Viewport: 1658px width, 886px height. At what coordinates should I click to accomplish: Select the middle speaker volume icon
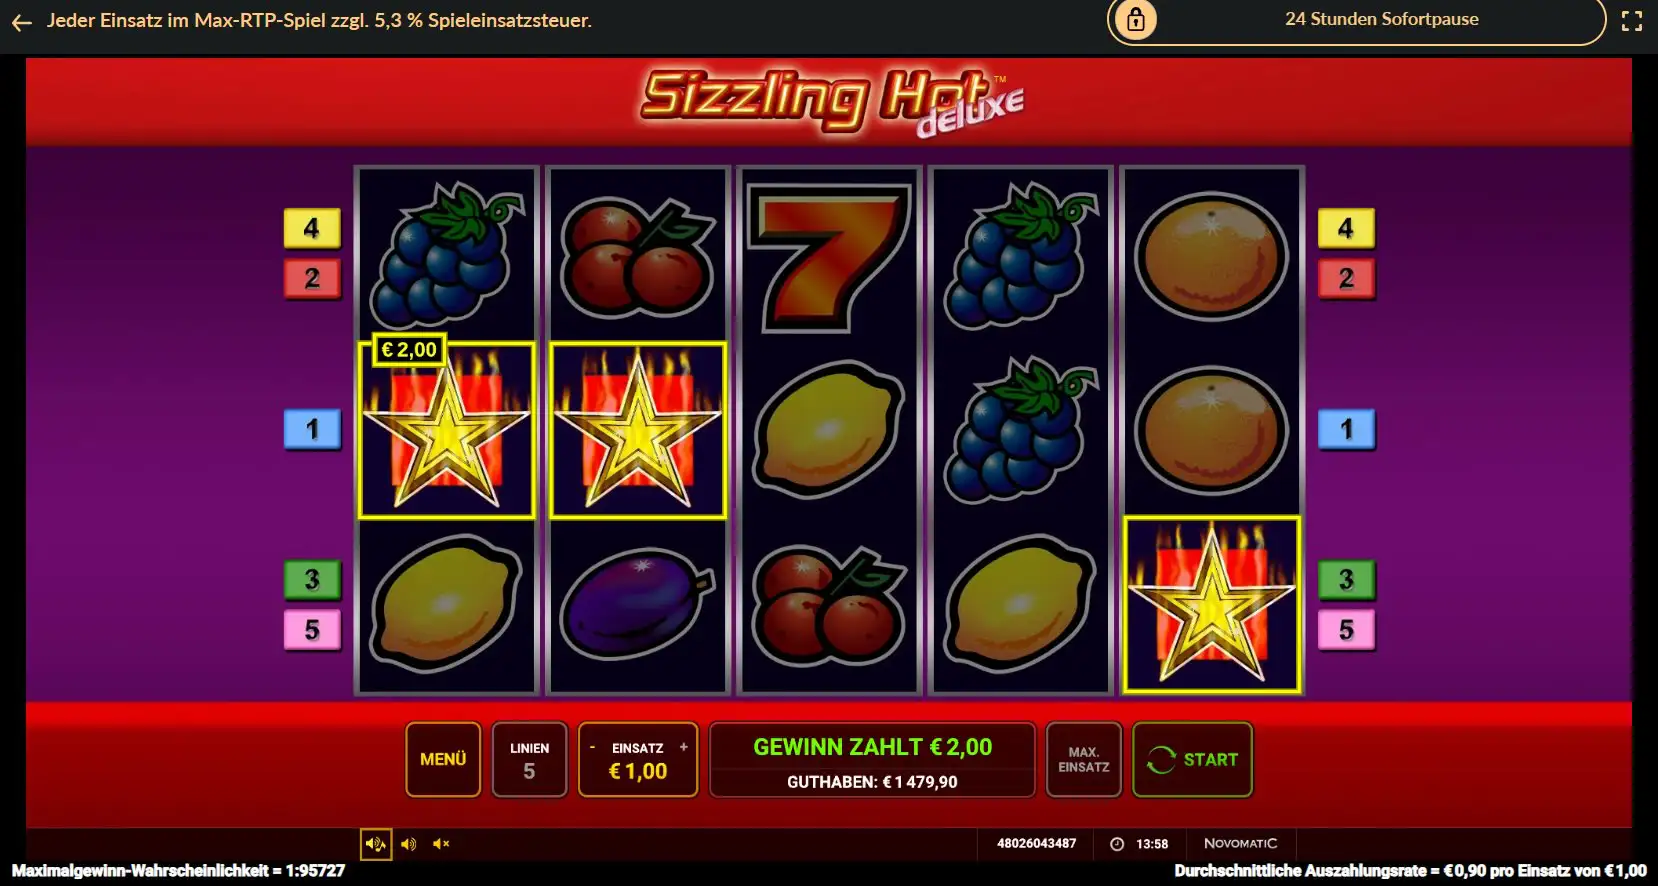click(409, 844)
